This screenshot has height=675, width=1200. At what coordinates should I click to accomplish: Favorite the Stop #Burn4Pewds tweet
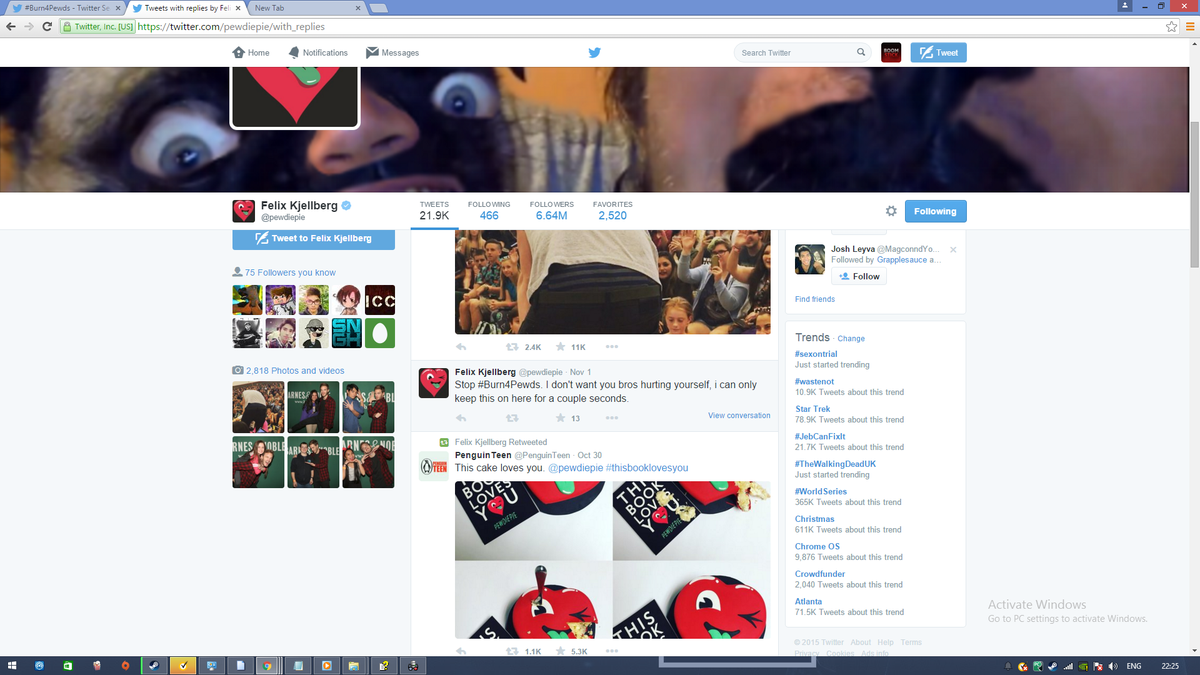560,418
